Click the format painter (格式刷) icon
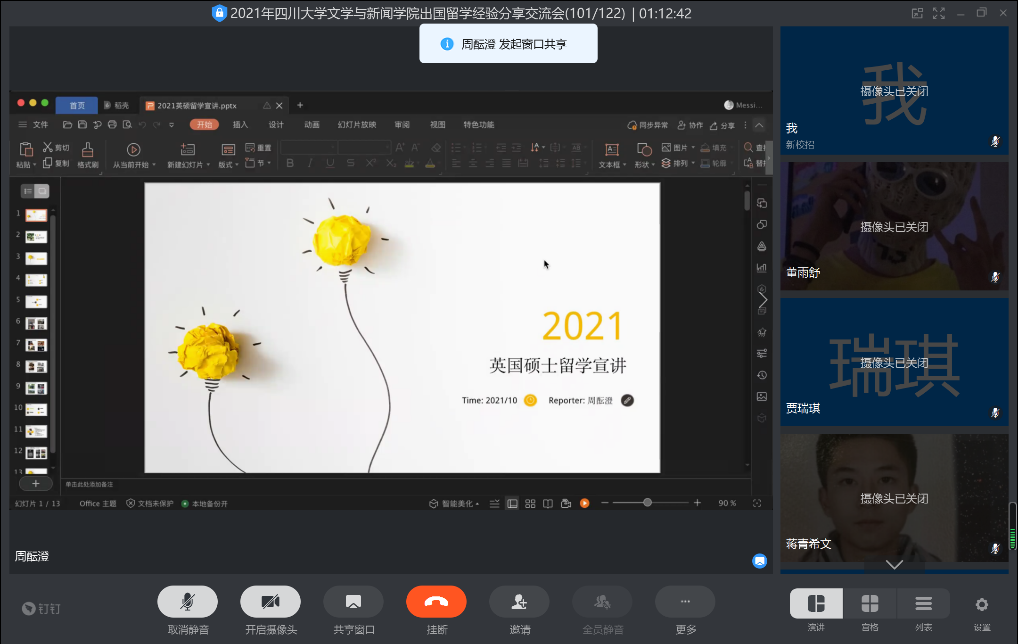Screen dimensions: 1018x644 (87, 150)
